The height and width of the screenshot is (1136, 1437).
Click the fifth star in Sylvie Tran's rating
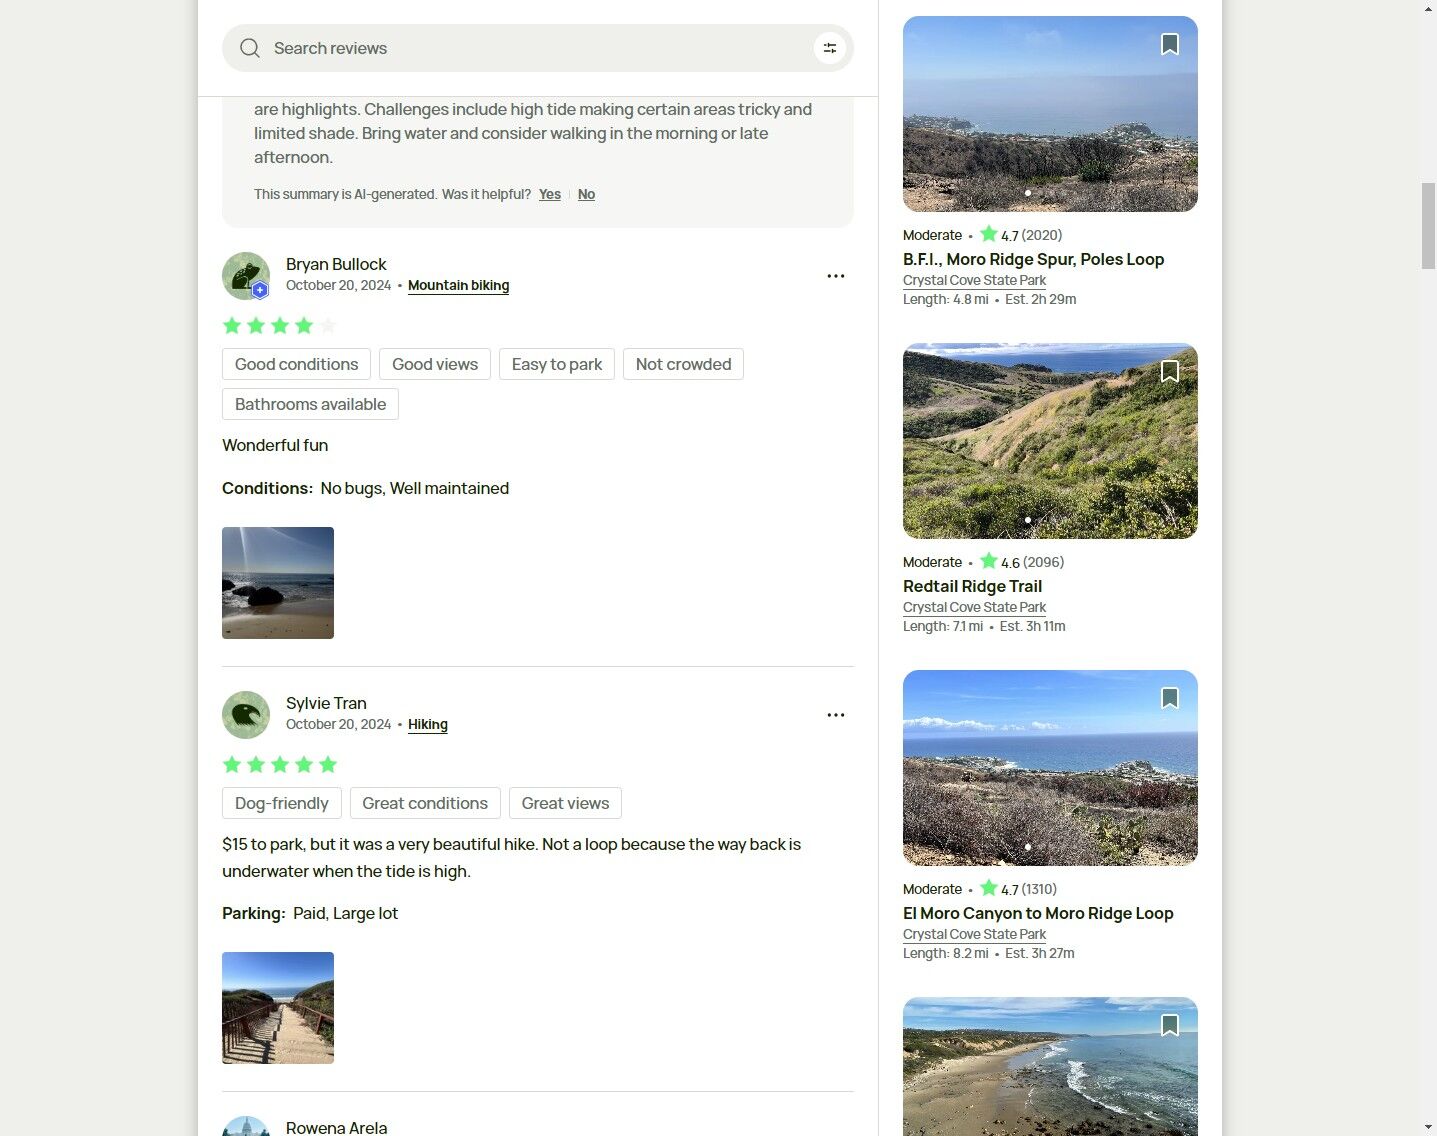coord(328,764)
